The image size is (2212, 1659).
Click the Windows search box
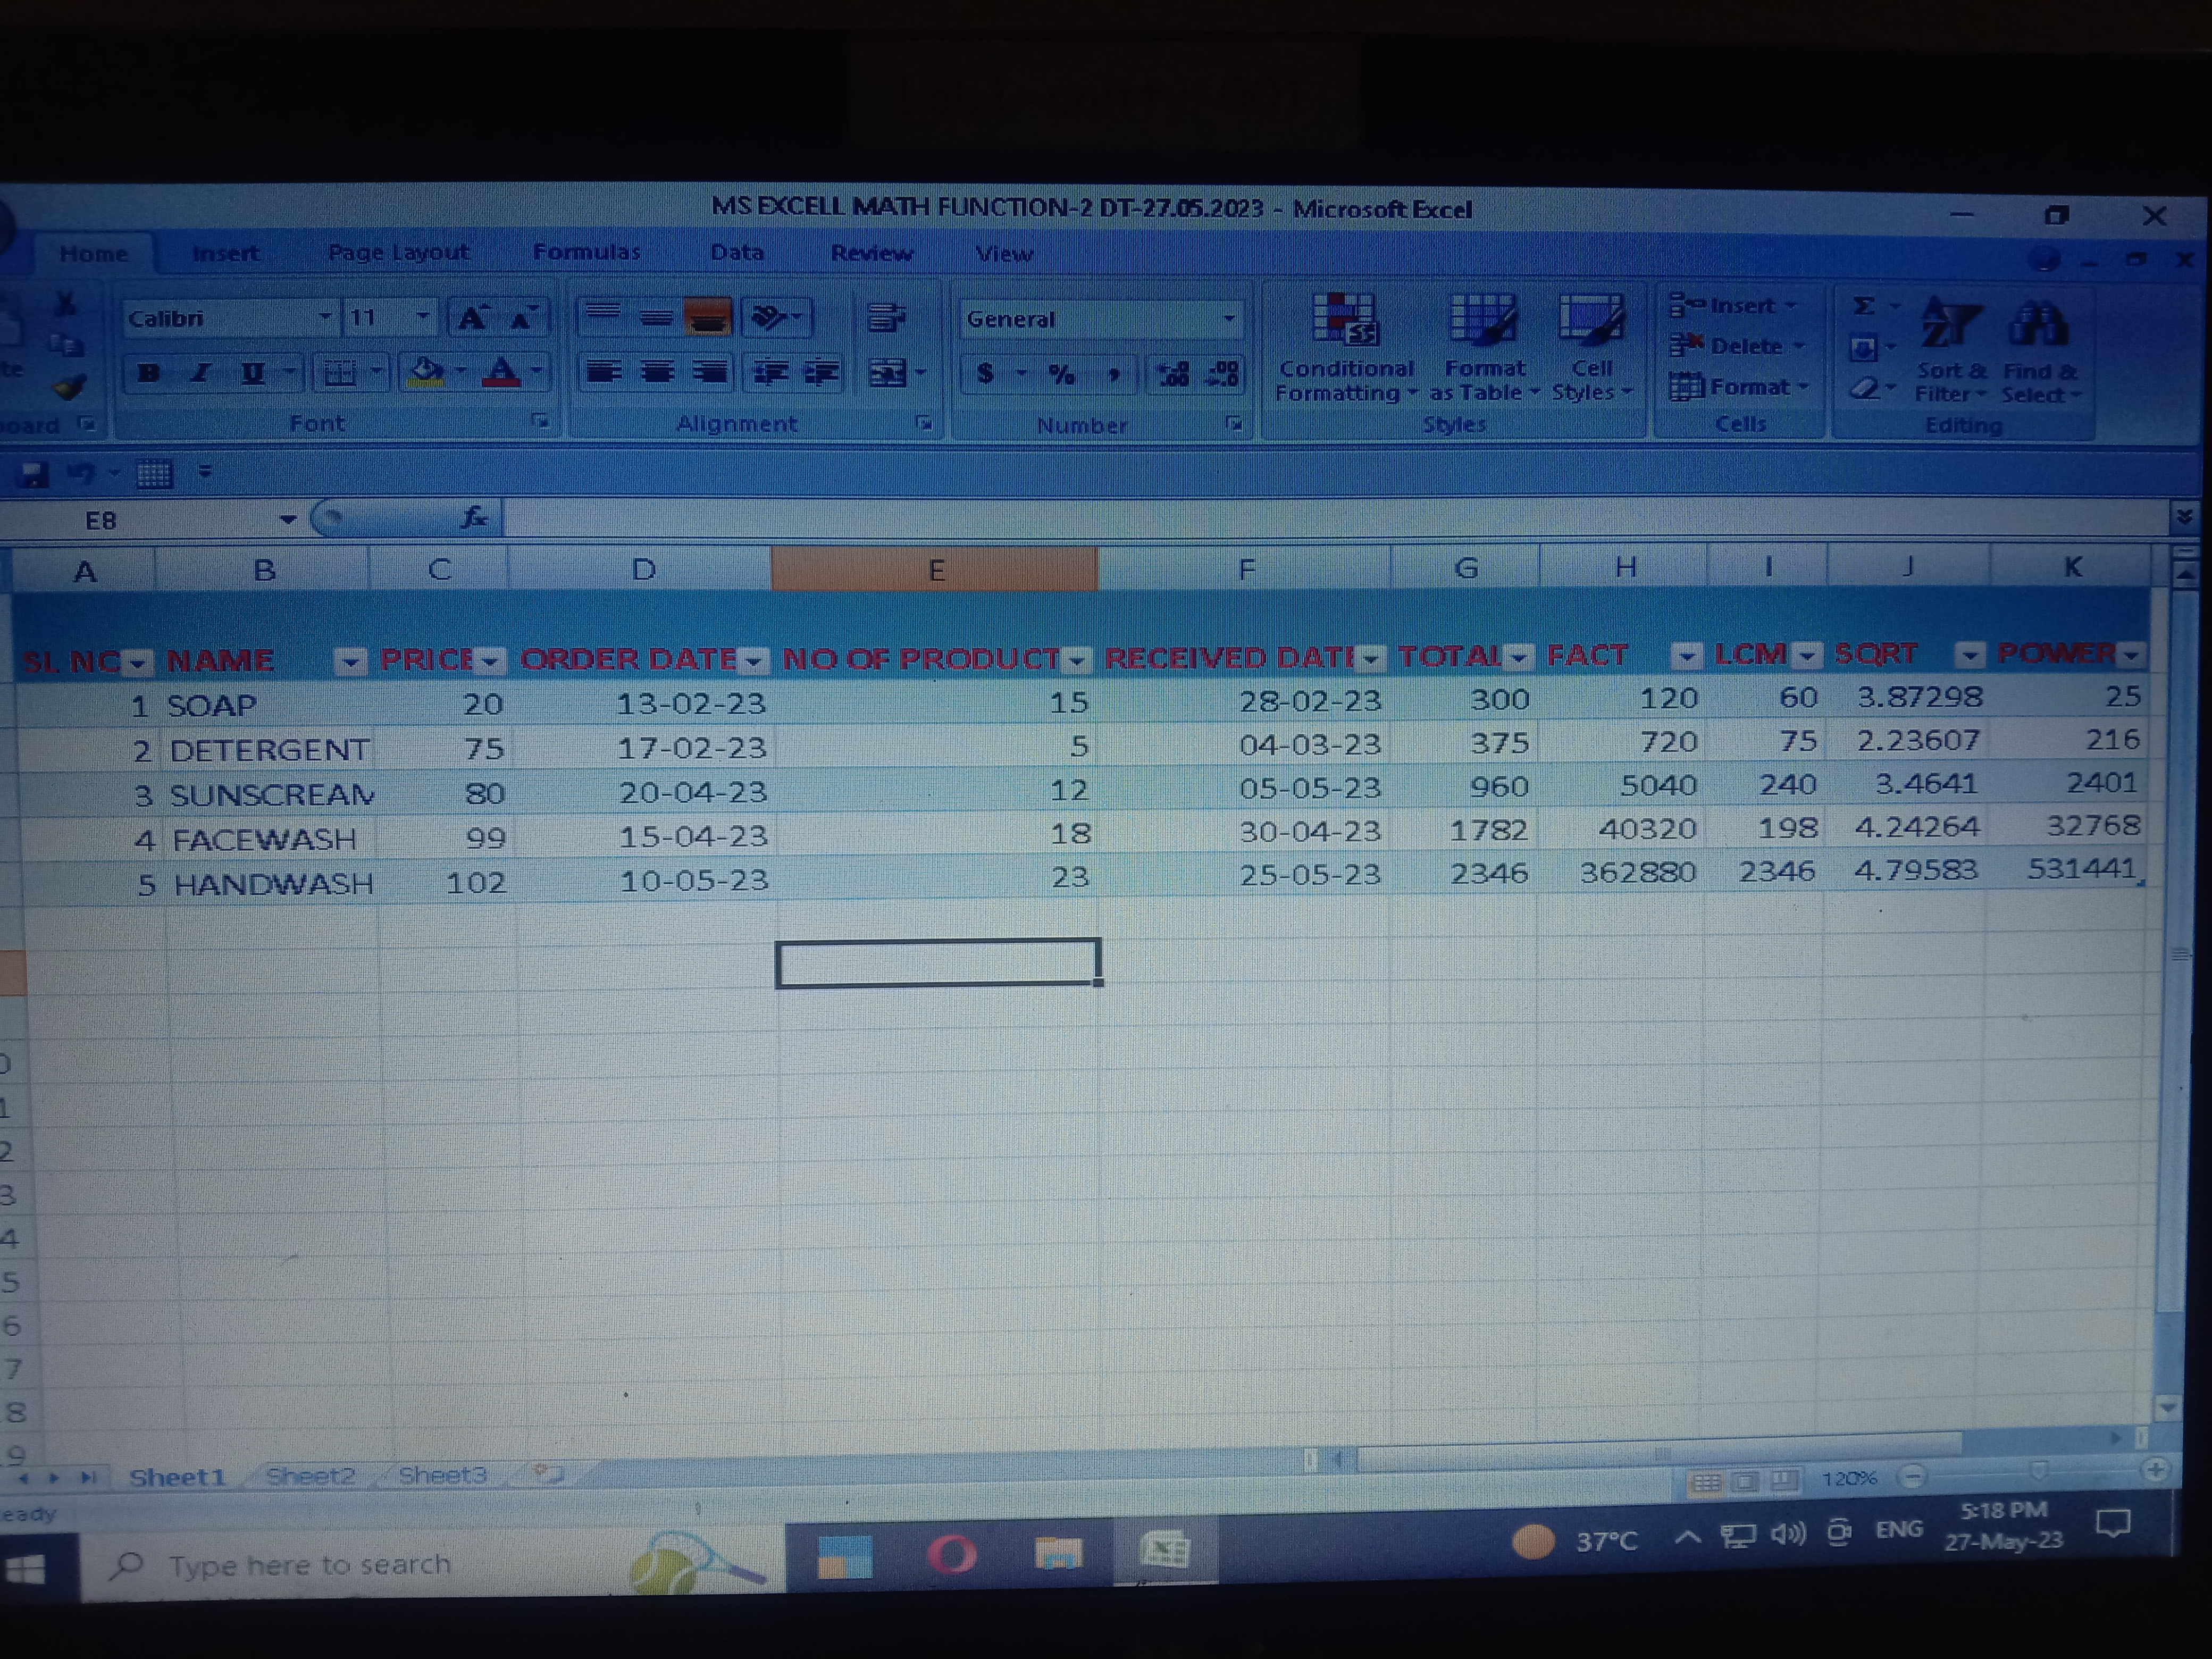(310, 1564)
